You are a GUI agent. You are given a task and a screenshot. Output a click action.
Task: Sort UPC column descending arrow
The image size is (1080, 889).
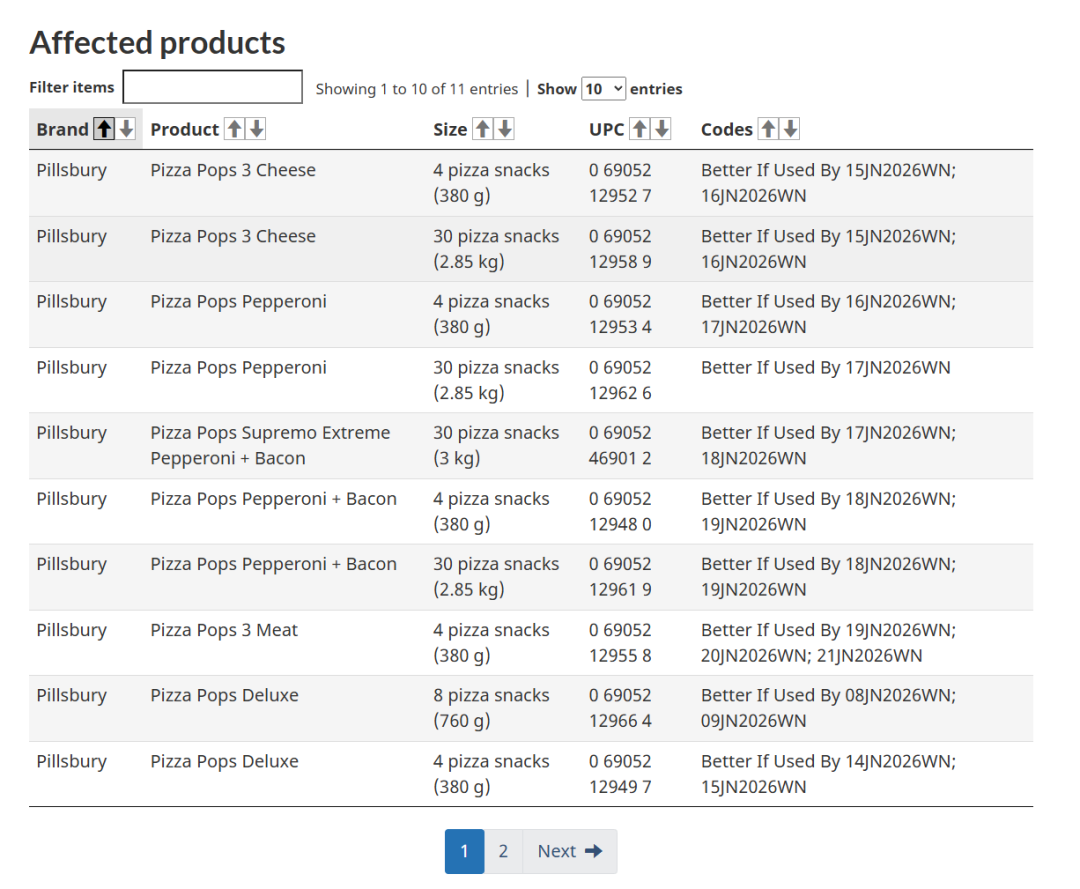point(661,129)
